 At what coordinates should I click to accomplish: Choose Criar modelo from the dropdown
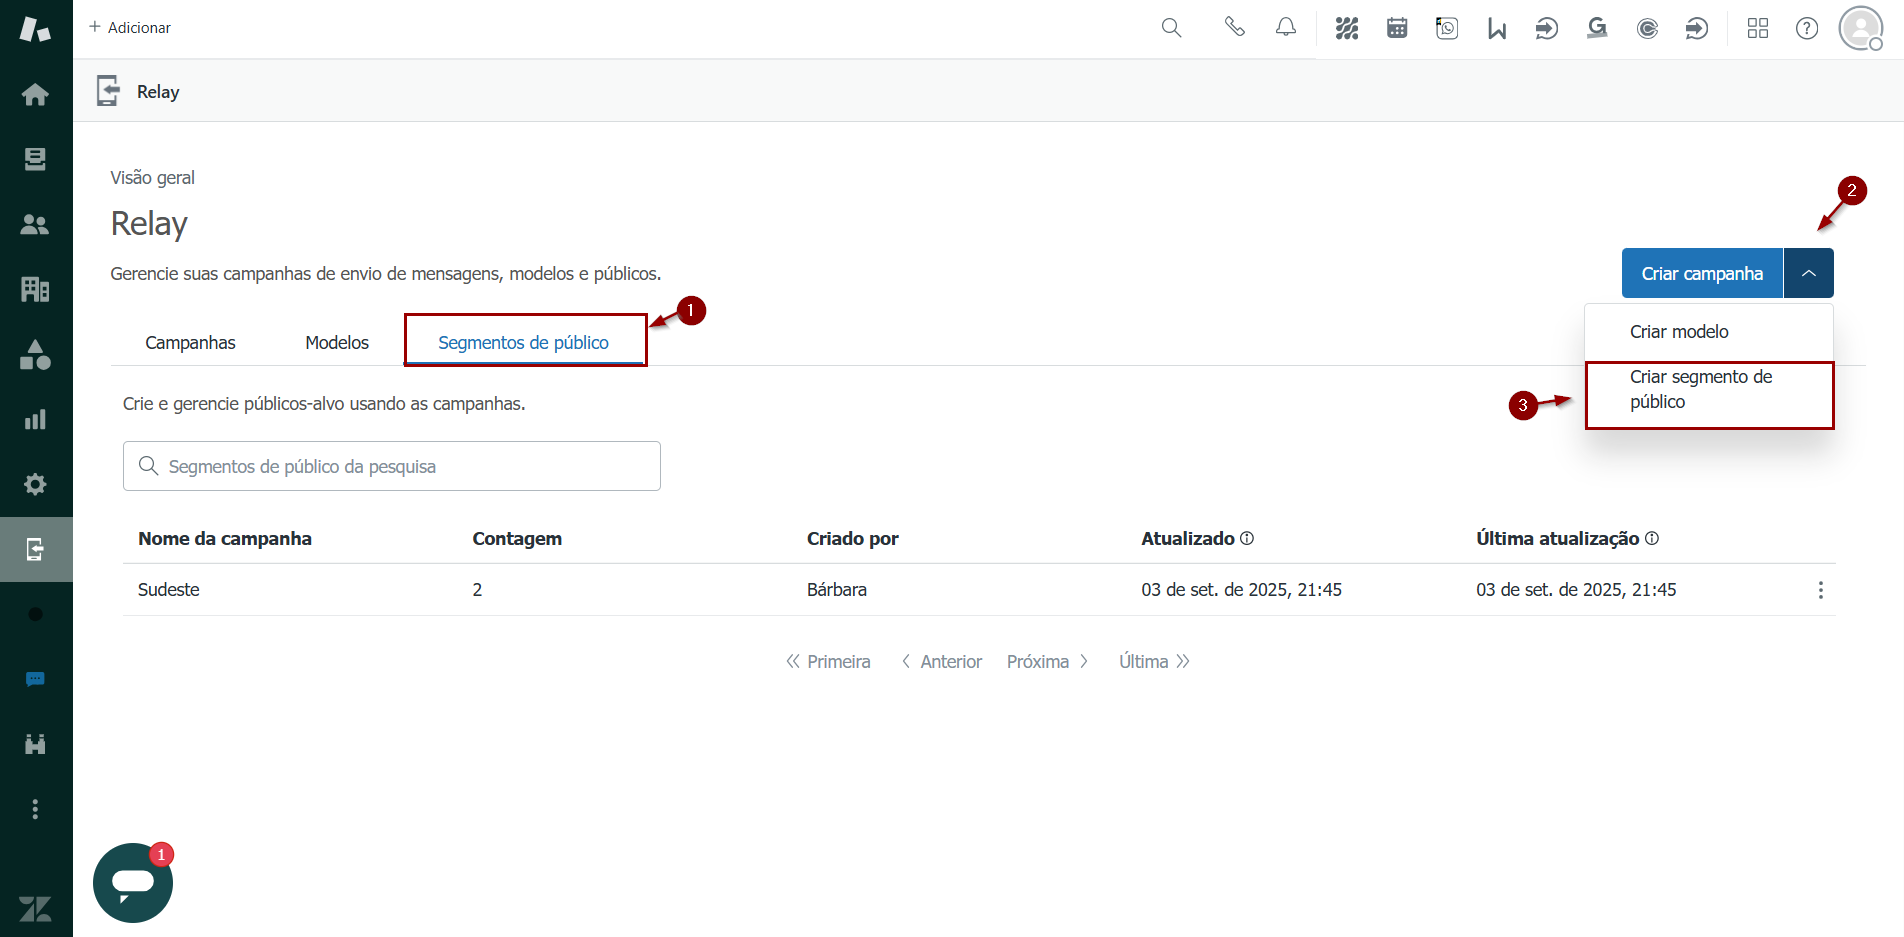(1679, 332)
